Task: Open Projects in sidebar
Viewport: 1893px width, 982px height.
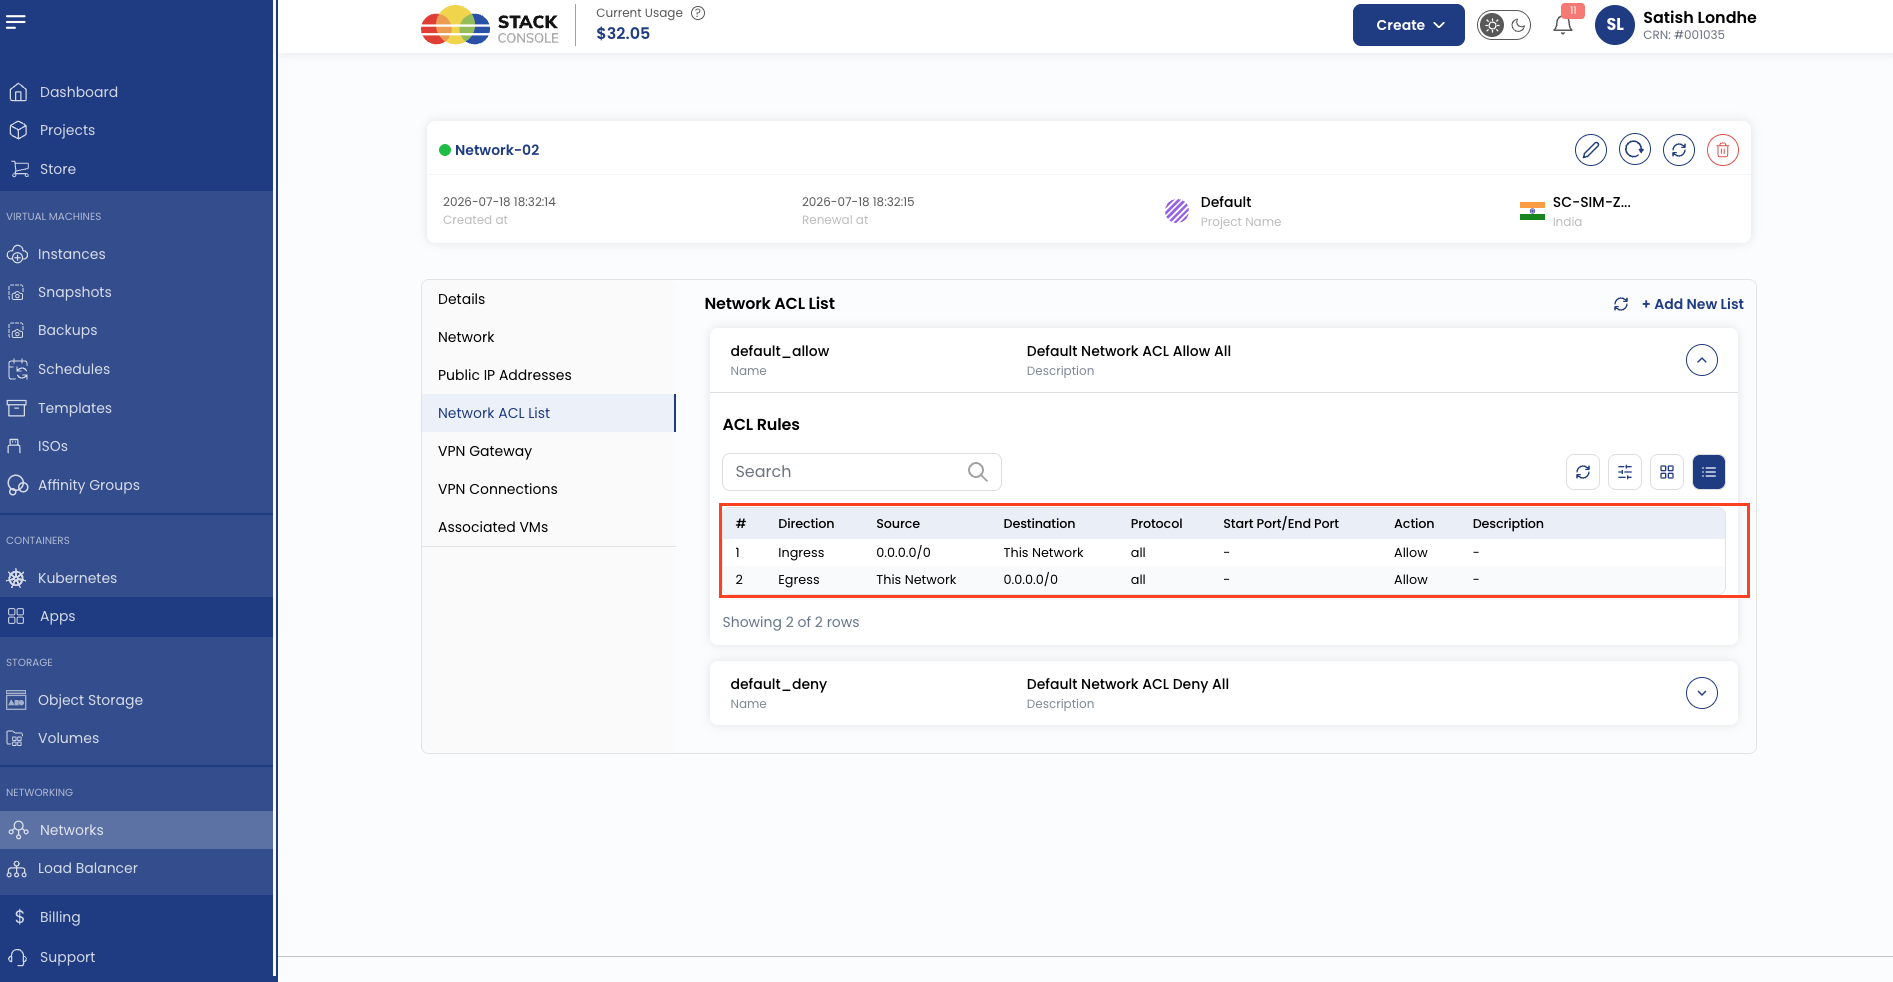Action: click(x=136, y=130)
